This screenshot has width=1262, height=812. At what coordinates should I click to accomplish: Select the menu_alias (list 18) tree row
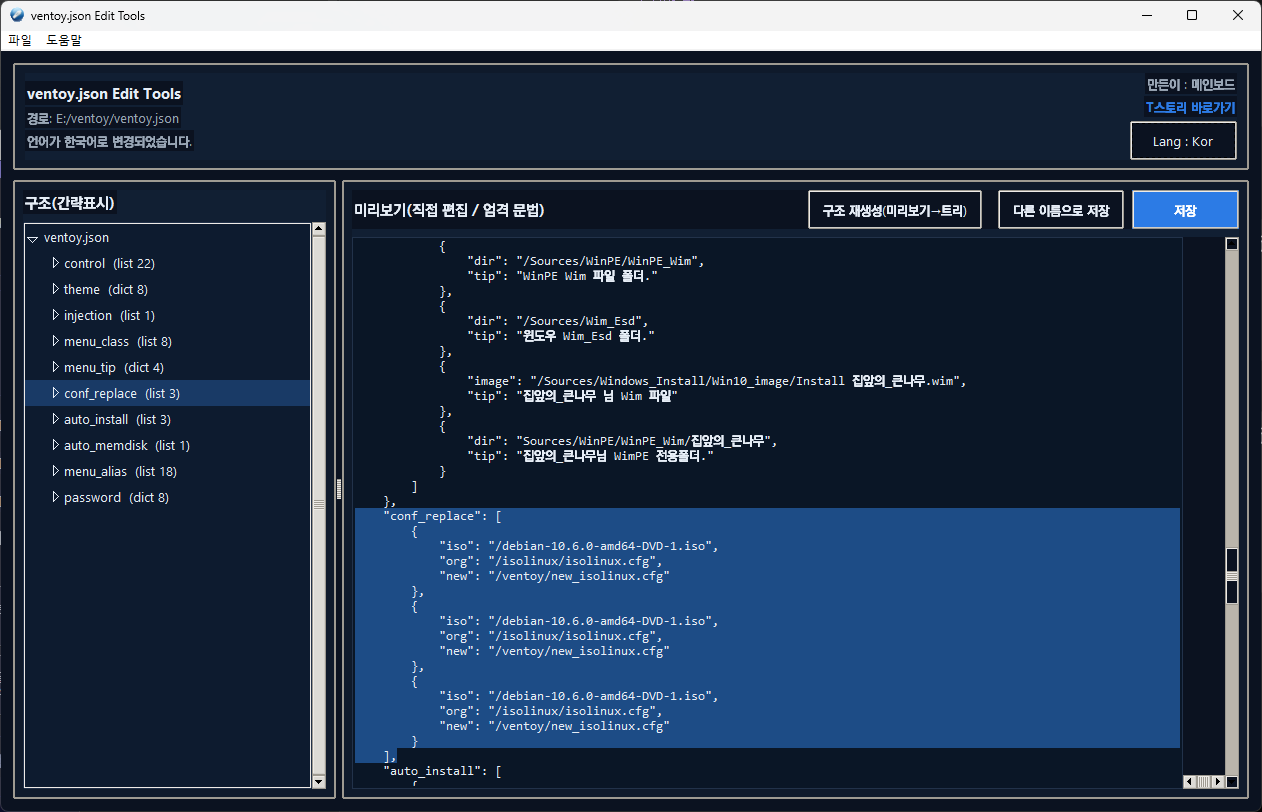[x=167, y=471]
